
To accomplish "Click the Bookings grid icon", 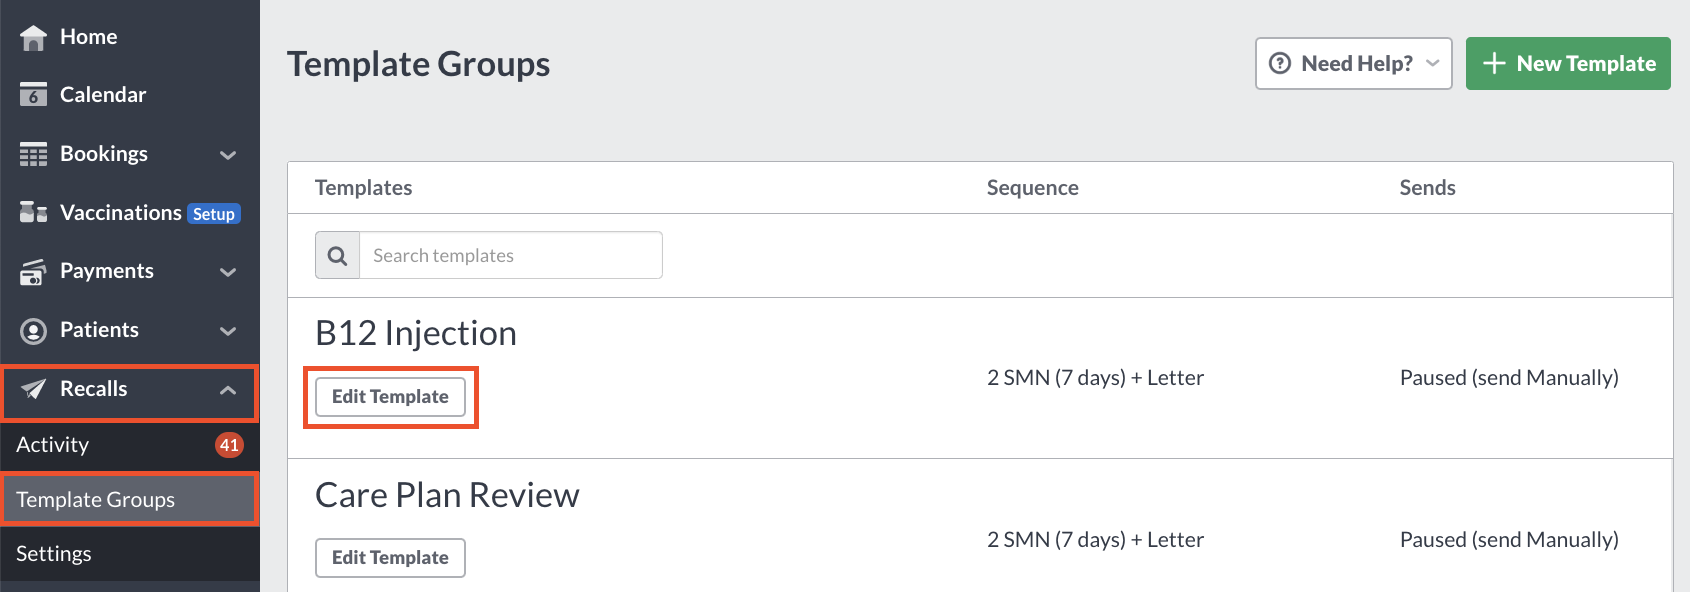I will 33,154.
